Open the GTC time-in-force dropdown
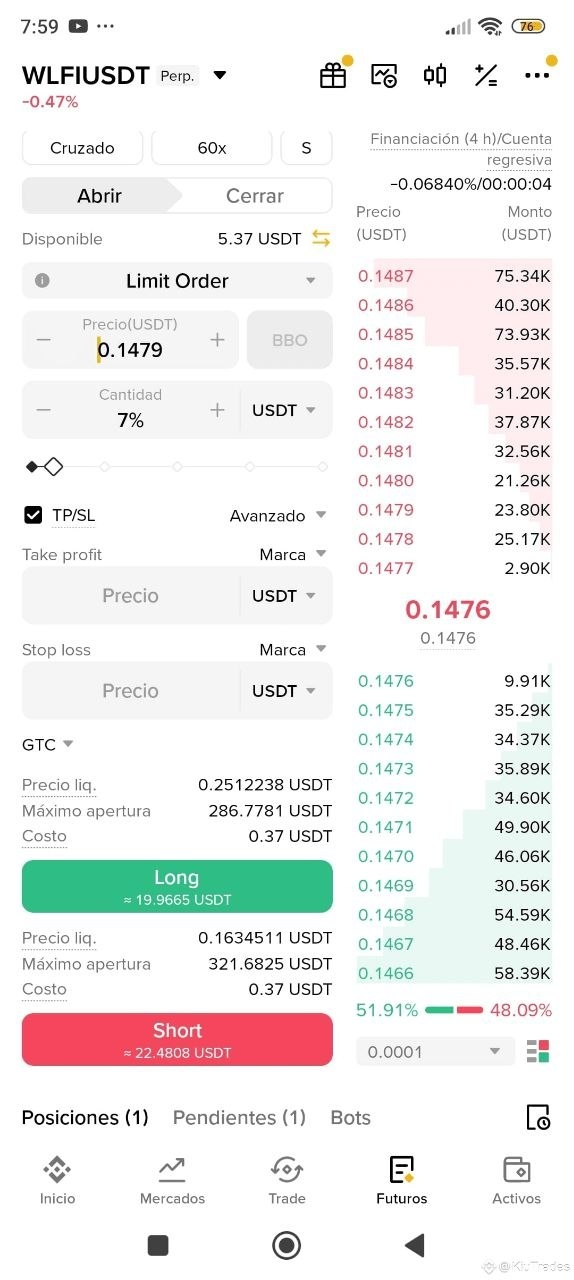This screenshot has height=1280, width=574. point(48,744)
